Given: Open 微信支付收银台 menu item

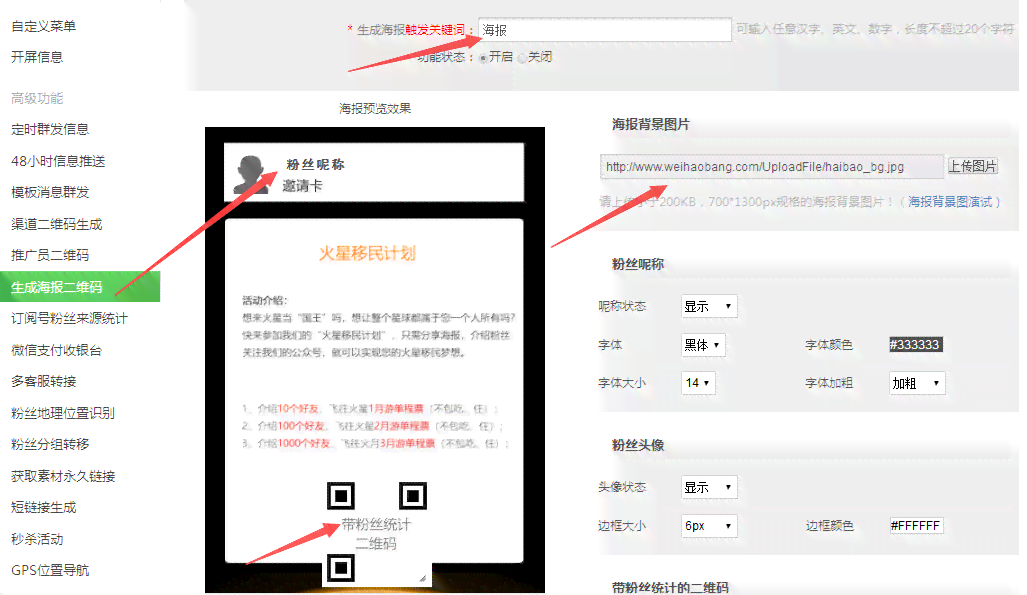Looking at the screenshot, I should pyautogui.click(x=56, y=351).
